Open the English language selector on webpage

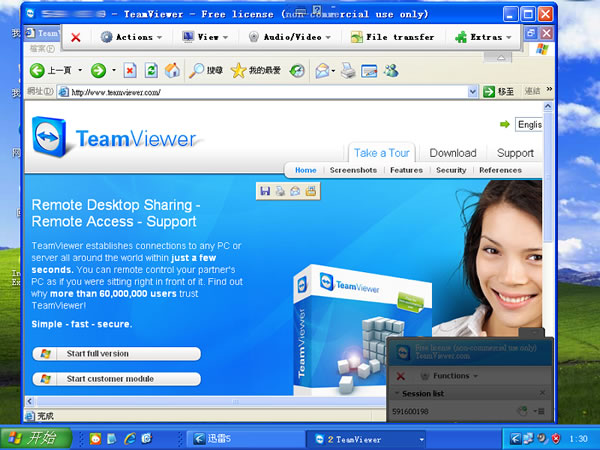coord(529,124)
